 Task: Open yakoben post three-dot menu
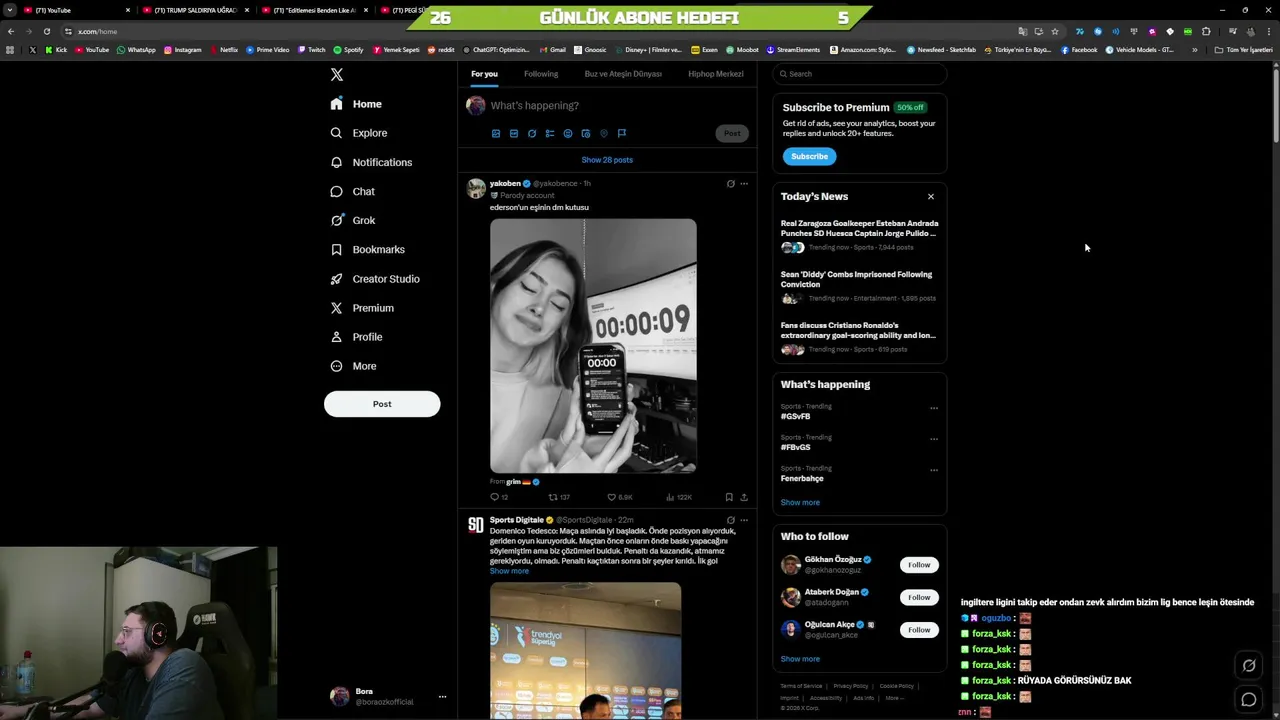(x=744, y=184)
